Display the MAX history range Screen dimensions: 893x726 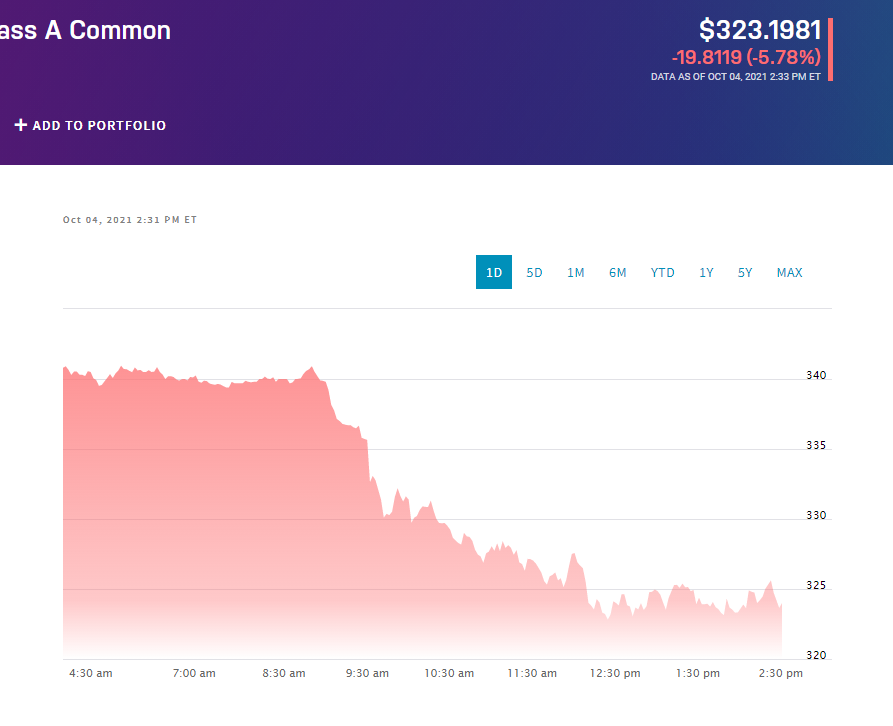tap(790, 273)
